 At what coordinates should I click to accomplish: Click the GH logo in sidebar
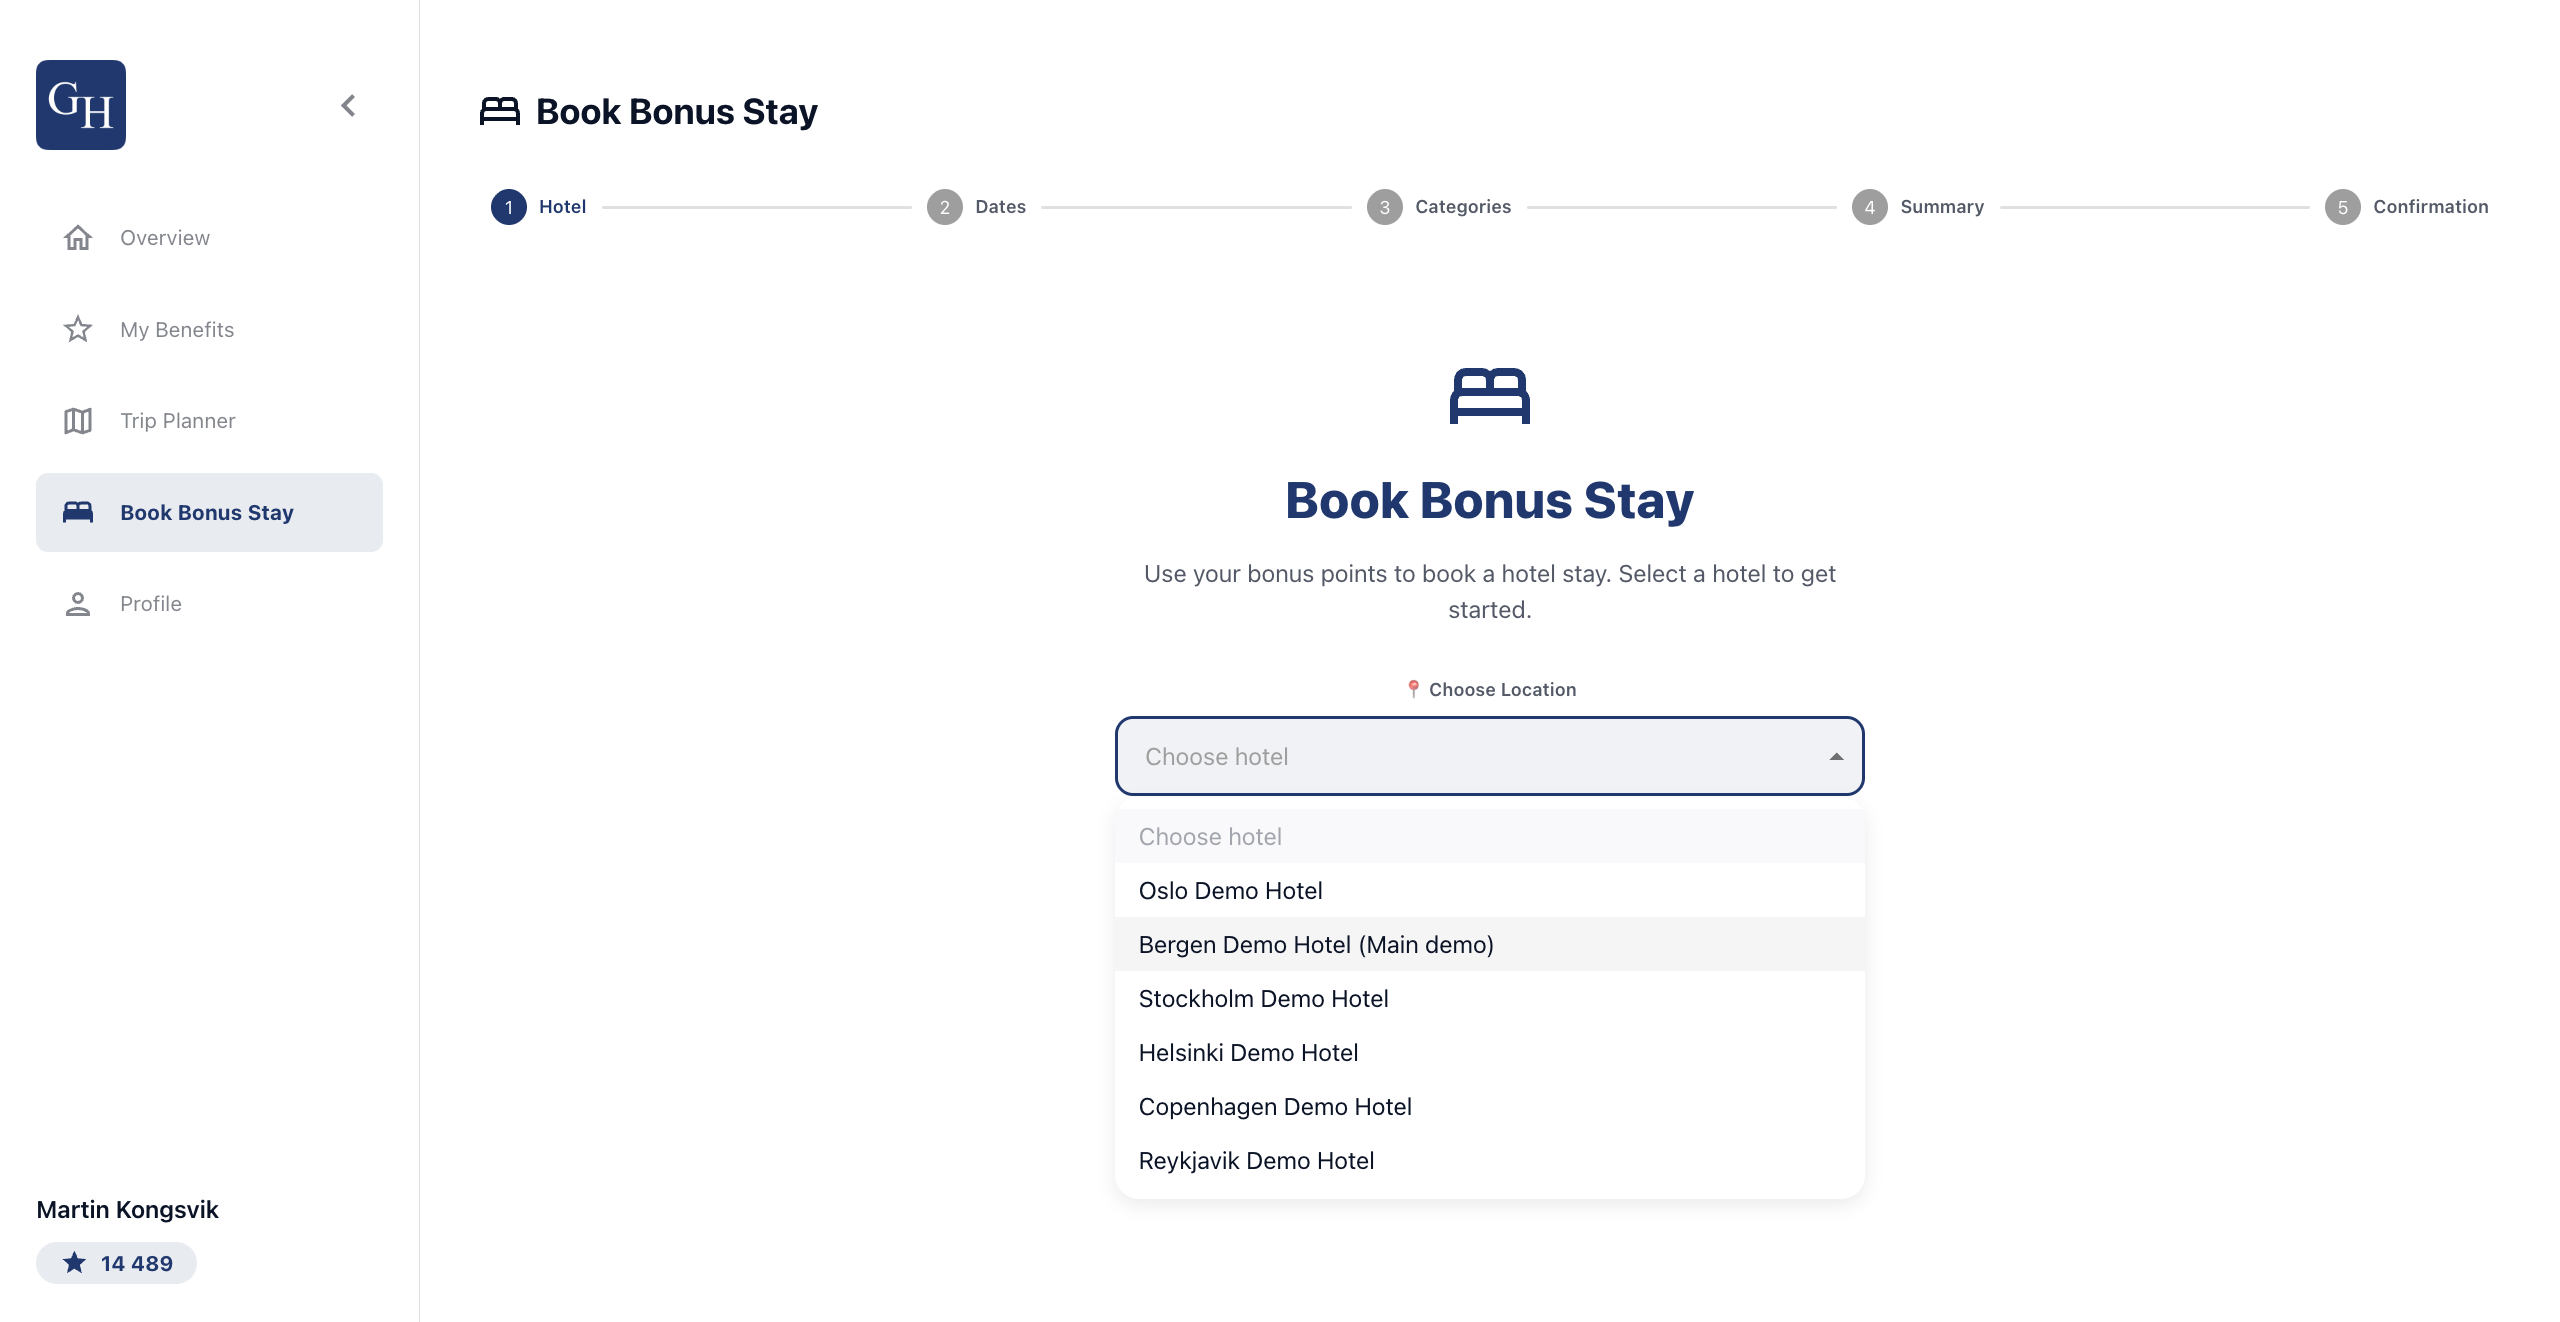(81, 105)
